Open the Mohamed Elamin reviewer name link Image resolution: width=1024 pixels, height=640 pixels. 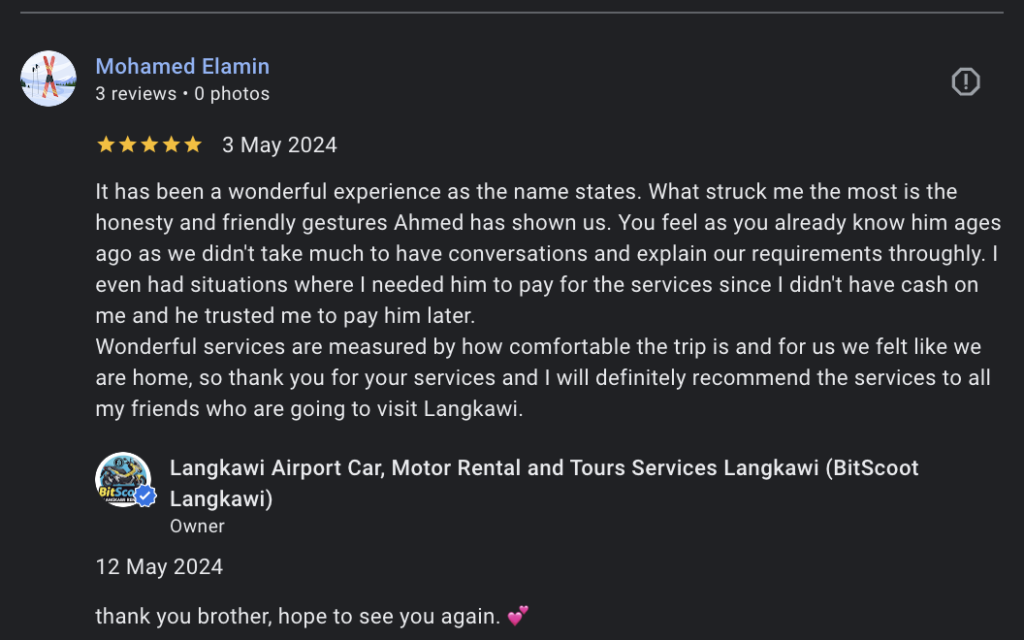(x=182, y=67)
